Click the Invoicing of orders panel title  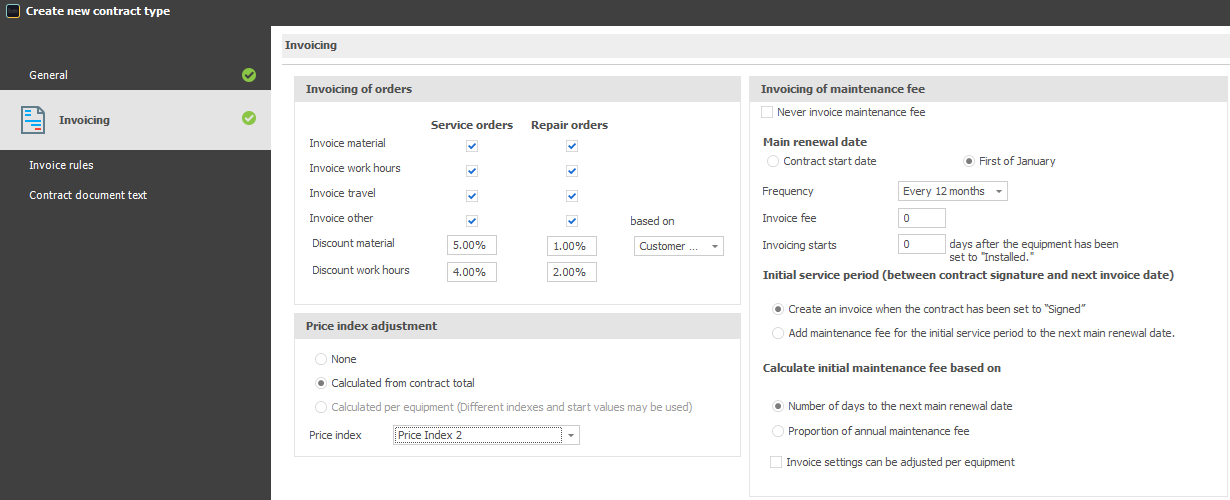[359, 89]
